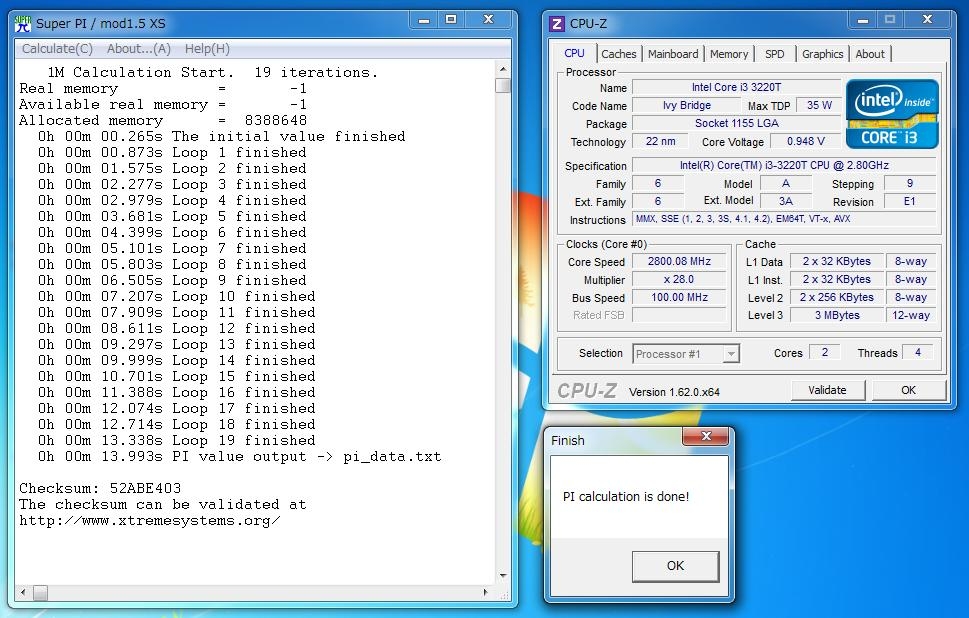Click the Technology value '22 nm'
The width and height of the screenshot is (969, 618).
[x=660, y=142]
